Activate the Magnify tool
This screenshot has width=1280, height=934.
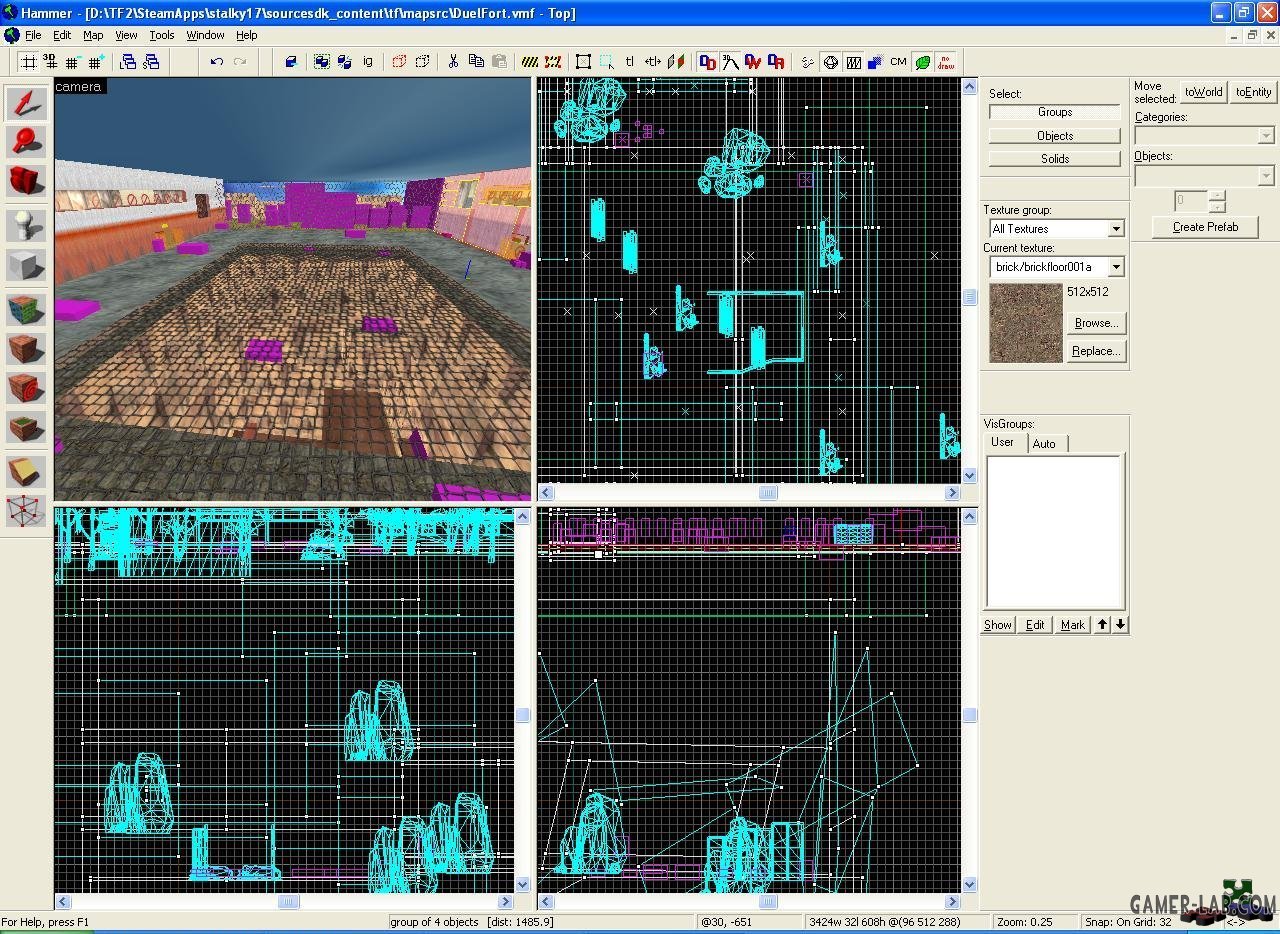[26, 141]
